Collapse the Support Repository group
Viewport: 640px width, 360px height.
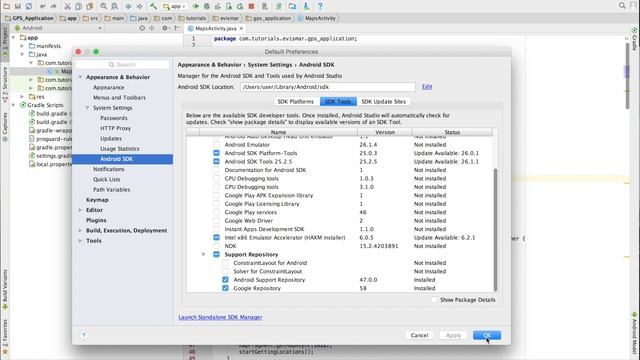(203, 254)
